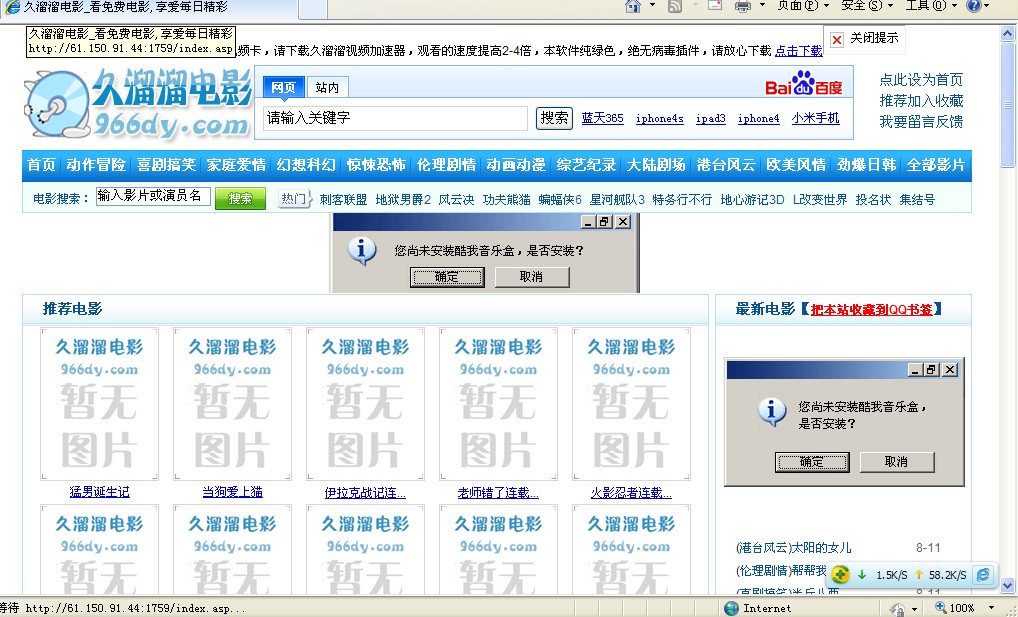Click the green 搜索 movie search button
This screenshot has height=617, width=1018.
[x=240, y=199]
